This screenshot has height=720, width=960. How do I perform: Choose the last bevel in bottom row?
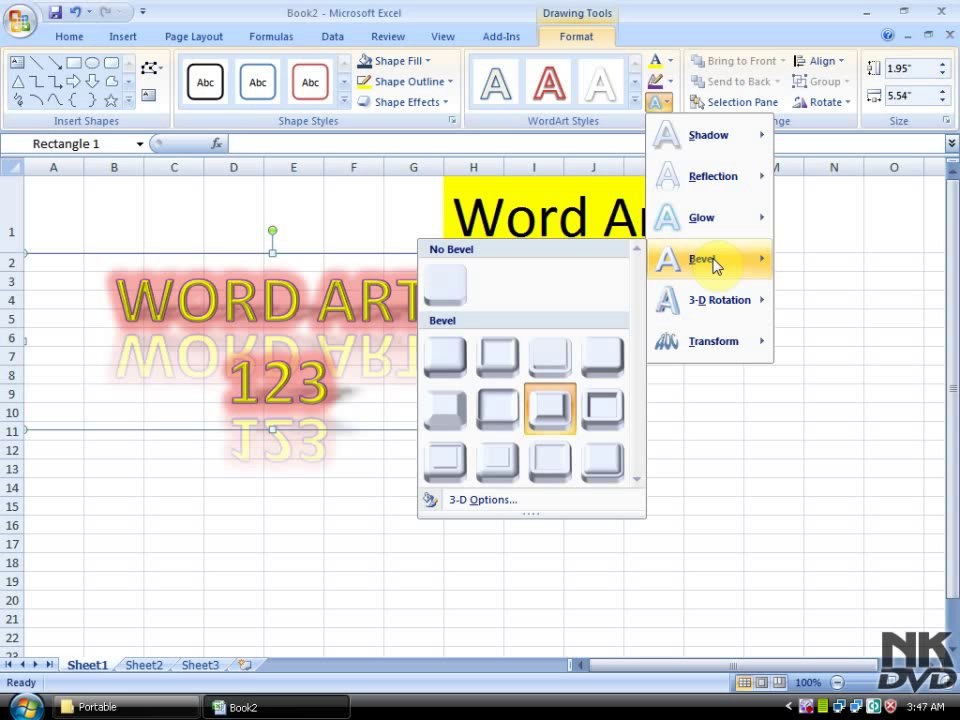tap(602, 461)
